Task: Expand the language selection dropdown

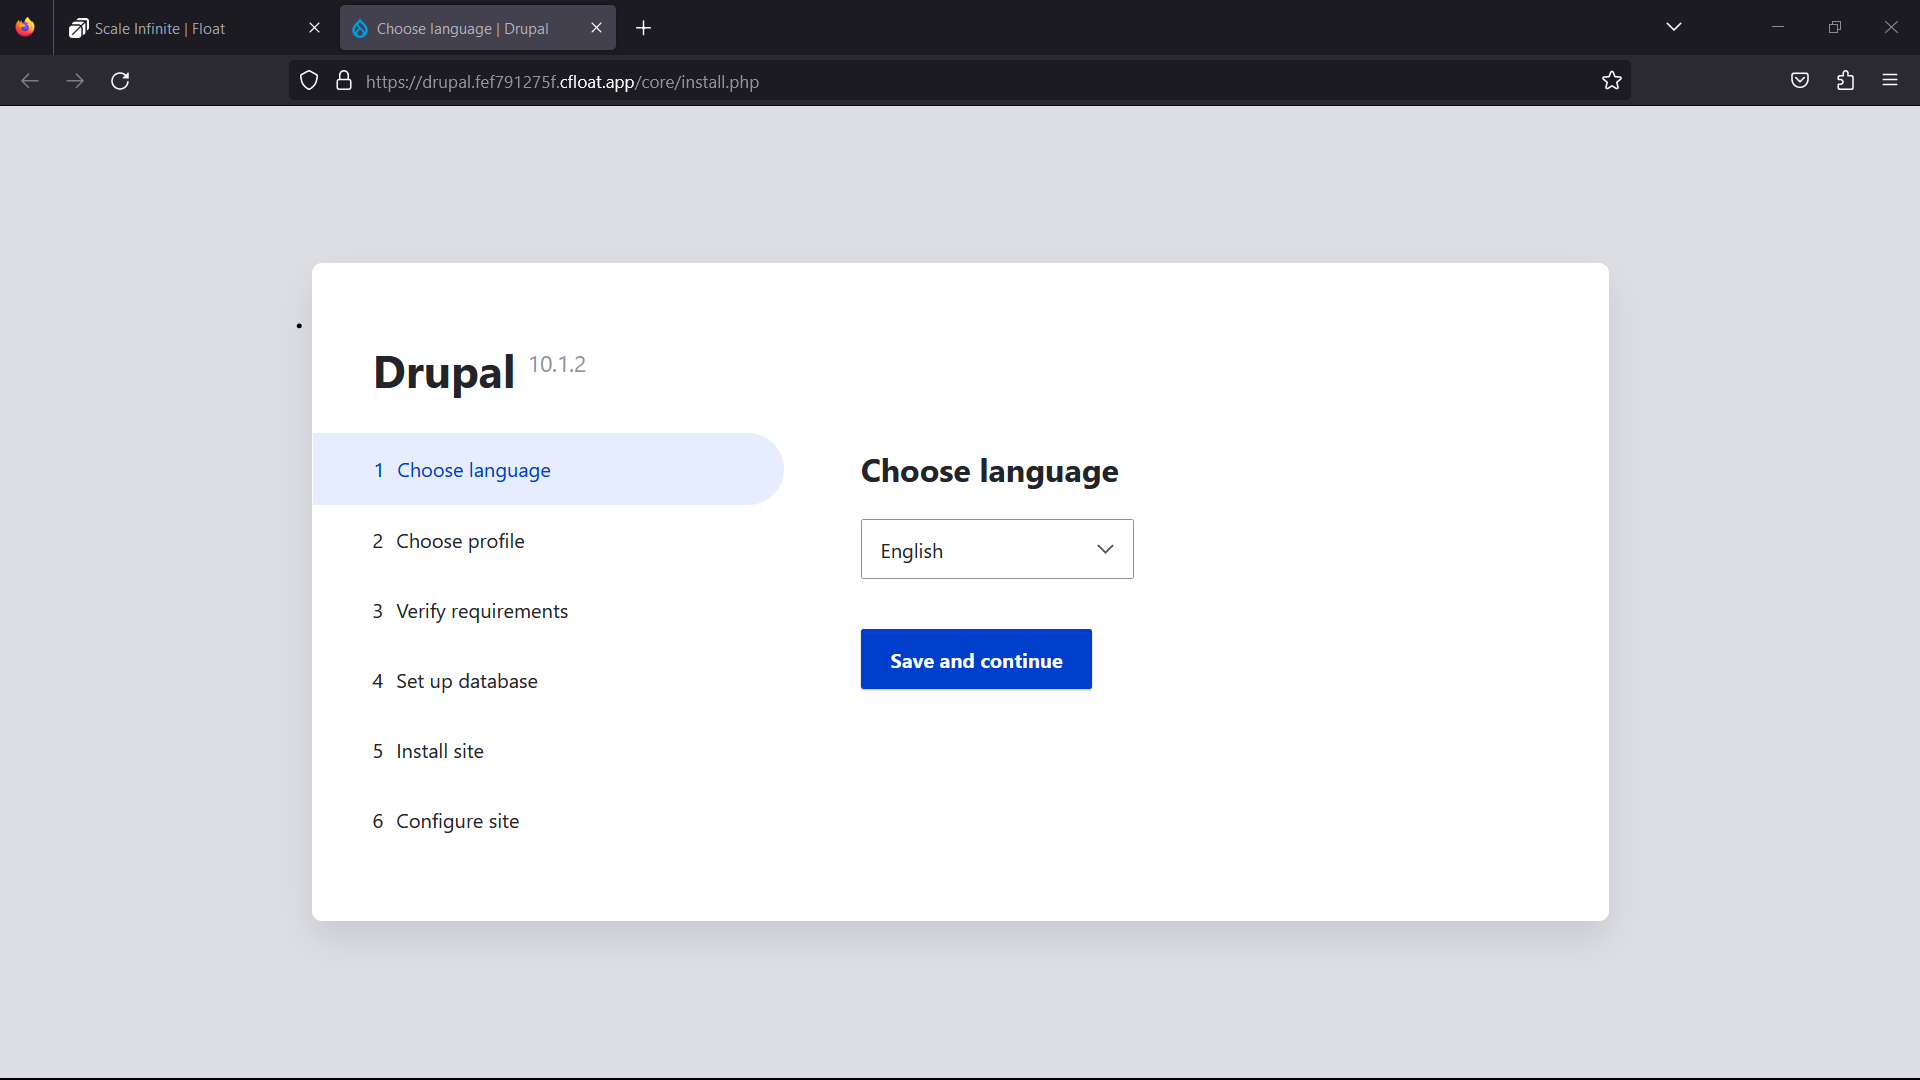Action: (997, 549)
